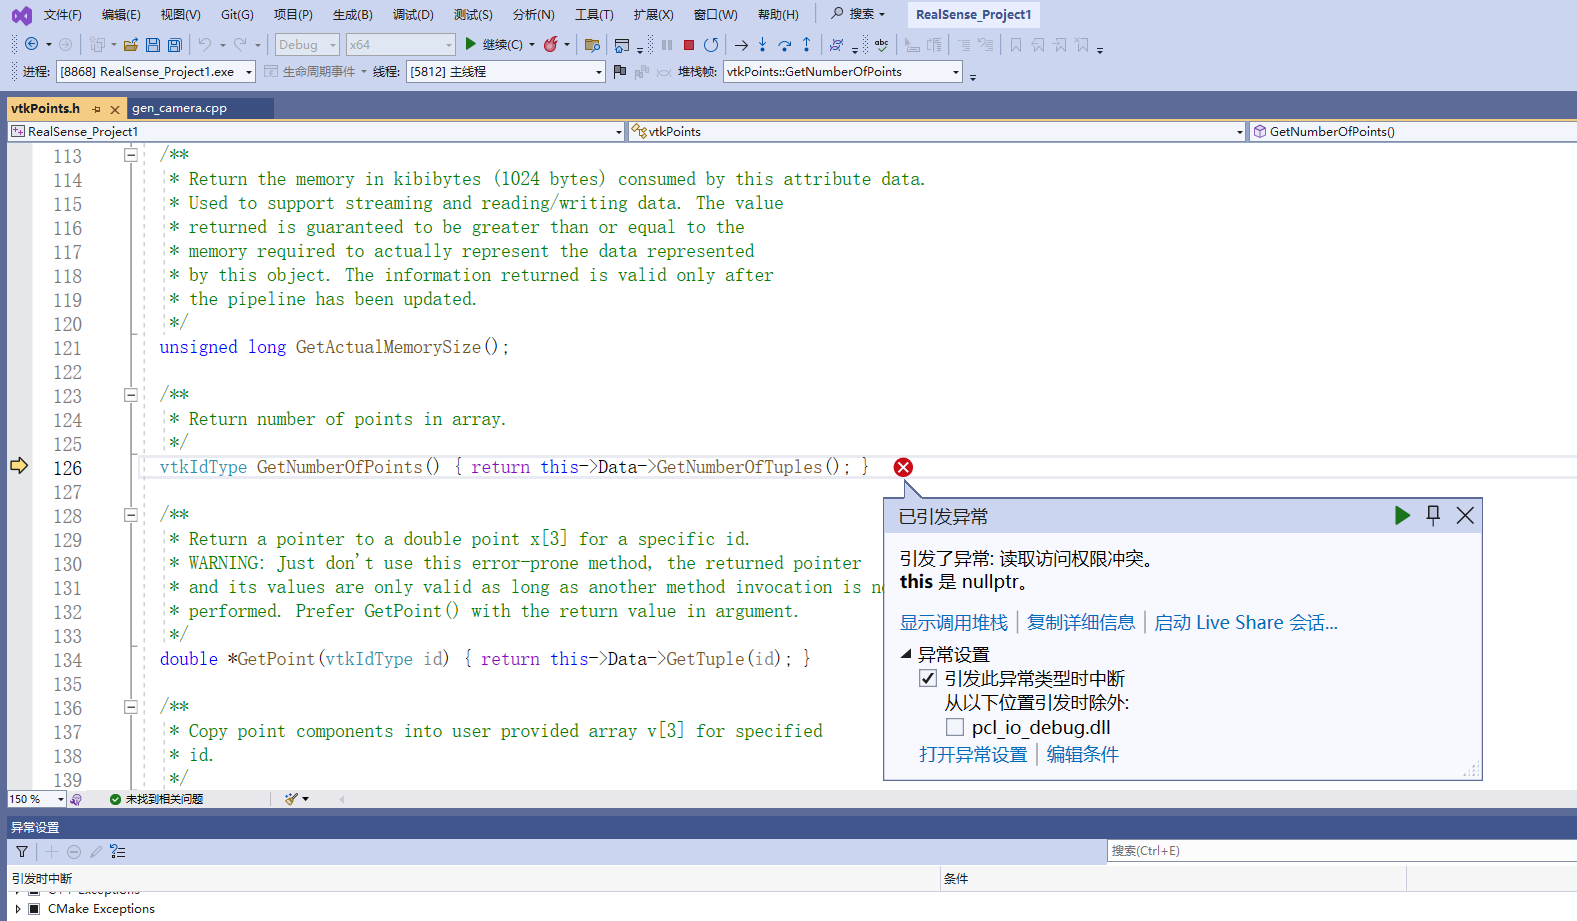The height and width of the screenshot is (921, 1577).
Task: Pin the exception popup
Action: coord(1433,515)
